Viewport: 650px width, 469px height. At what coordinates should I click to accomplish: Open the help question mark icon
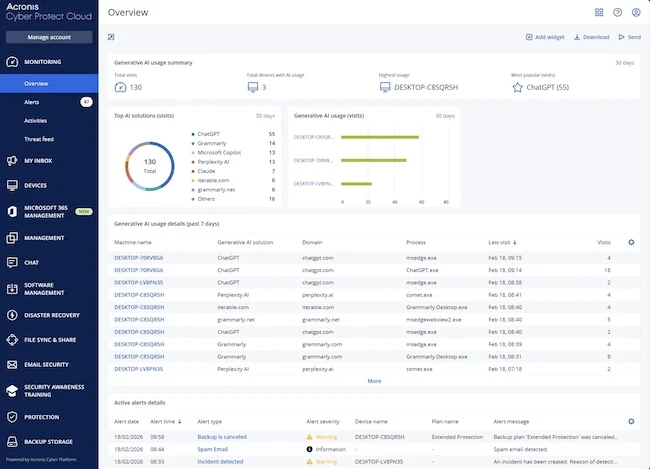point(618,12)
